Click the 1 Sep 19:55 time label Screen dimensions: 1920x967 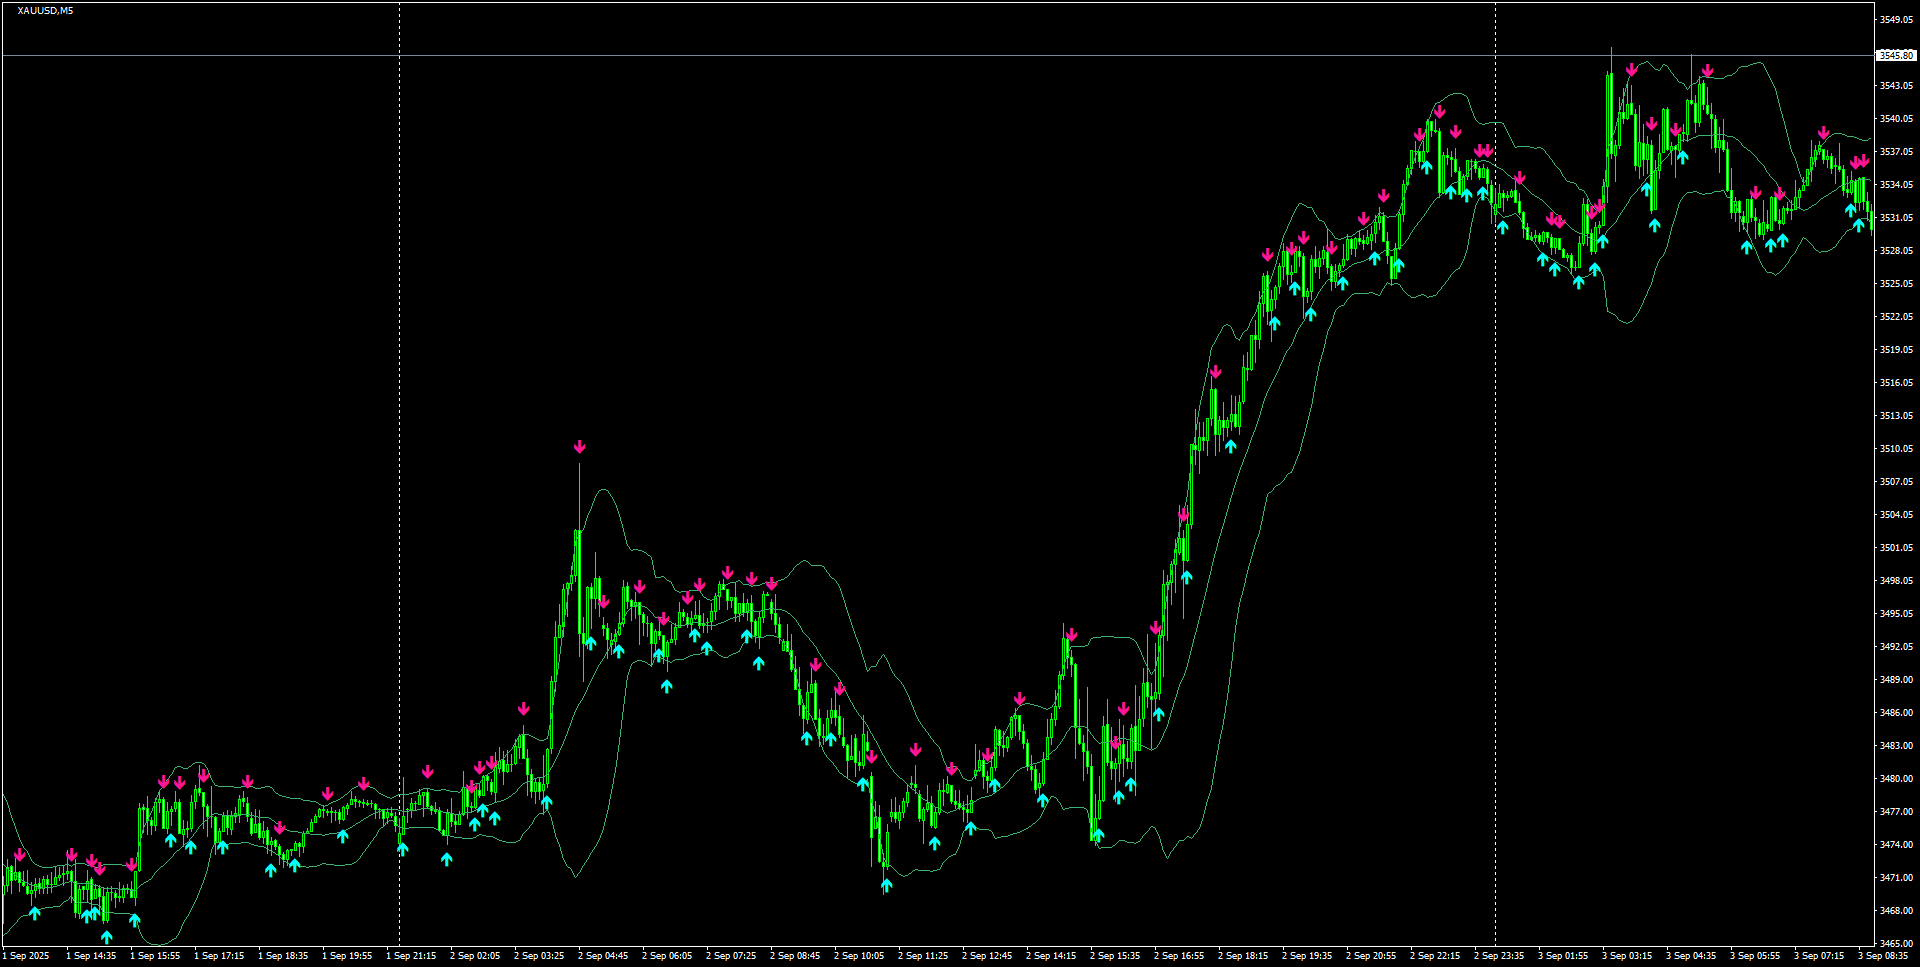pos(347,956)
